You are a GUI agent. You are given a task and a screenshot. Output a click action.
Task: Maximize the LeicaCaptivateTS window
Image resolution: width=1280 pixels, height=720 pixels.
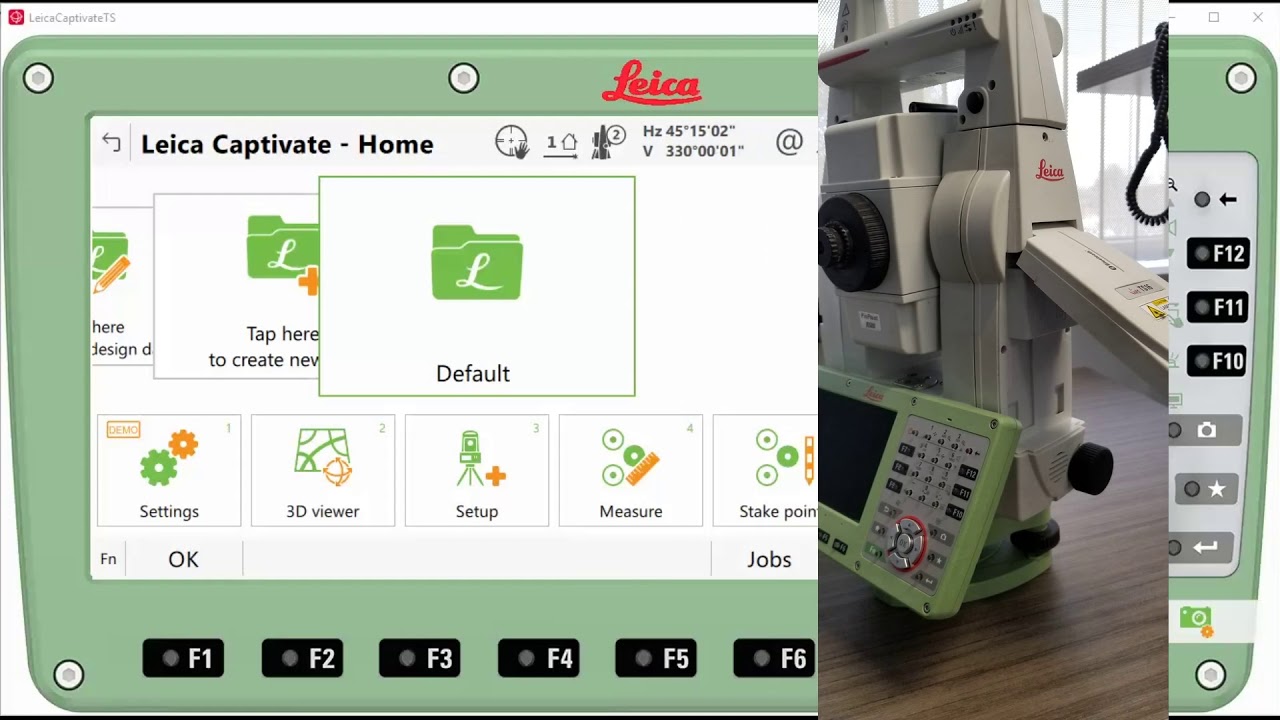pyautogui.click(x=1214, y=17)
